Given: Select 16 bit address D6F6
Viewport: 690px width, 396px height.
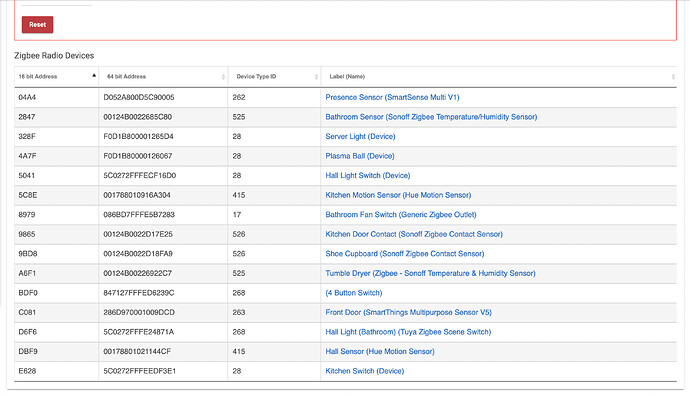Looking at the screenshot, I should pyautogui.click(x=27, y=332).
